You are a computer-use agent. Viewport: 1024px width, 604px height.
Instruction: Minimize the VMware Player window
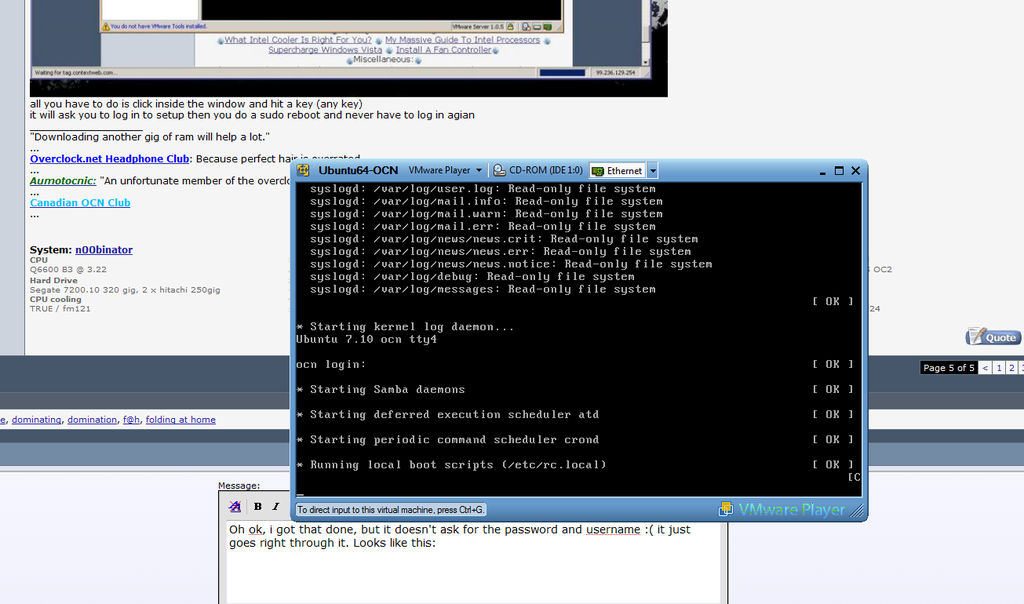(x=822, y=171)
